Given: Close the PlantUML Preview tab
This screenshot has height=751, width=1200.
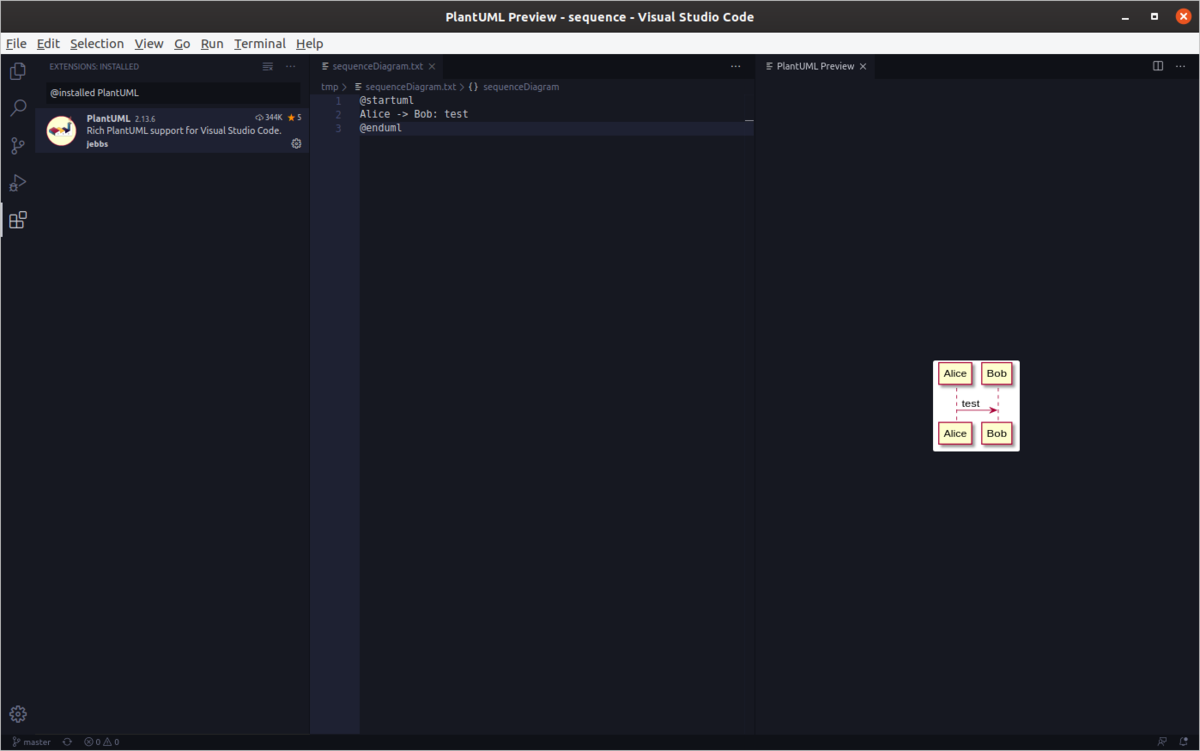Looking at the screenshot, I should (863, 66).
